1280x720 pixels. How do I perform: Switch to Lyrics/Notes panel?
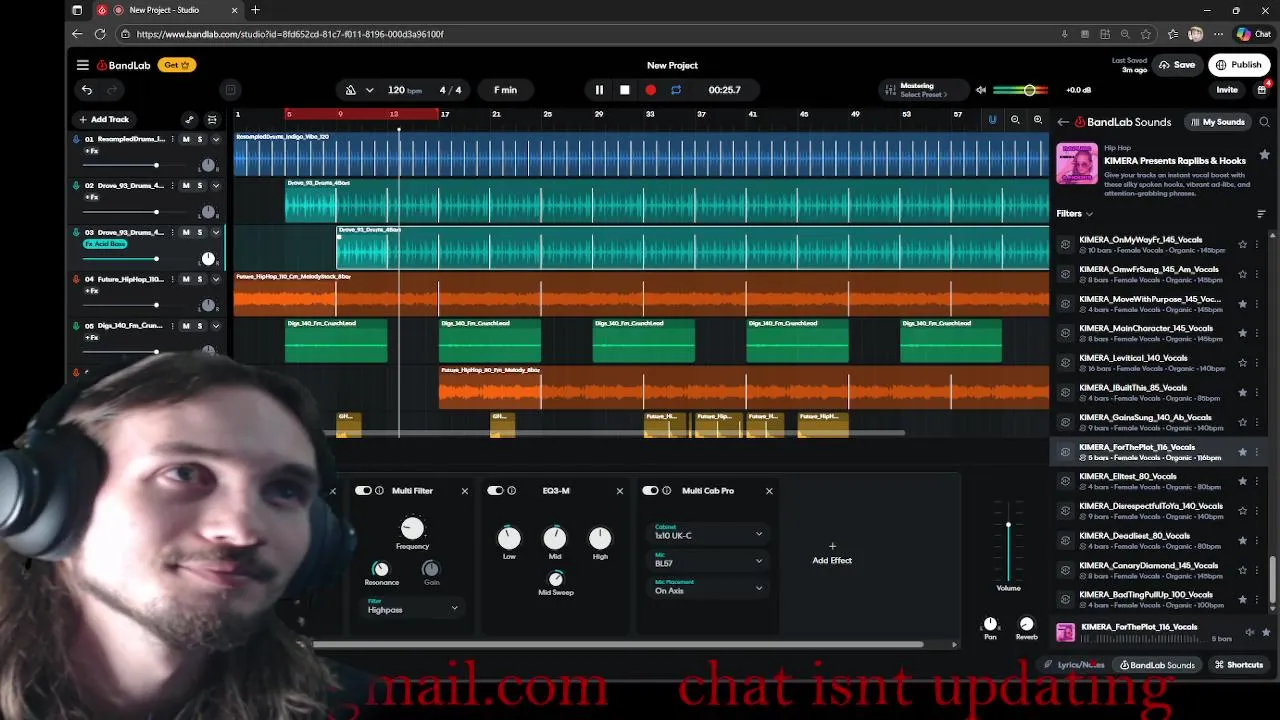point(1074,665)
